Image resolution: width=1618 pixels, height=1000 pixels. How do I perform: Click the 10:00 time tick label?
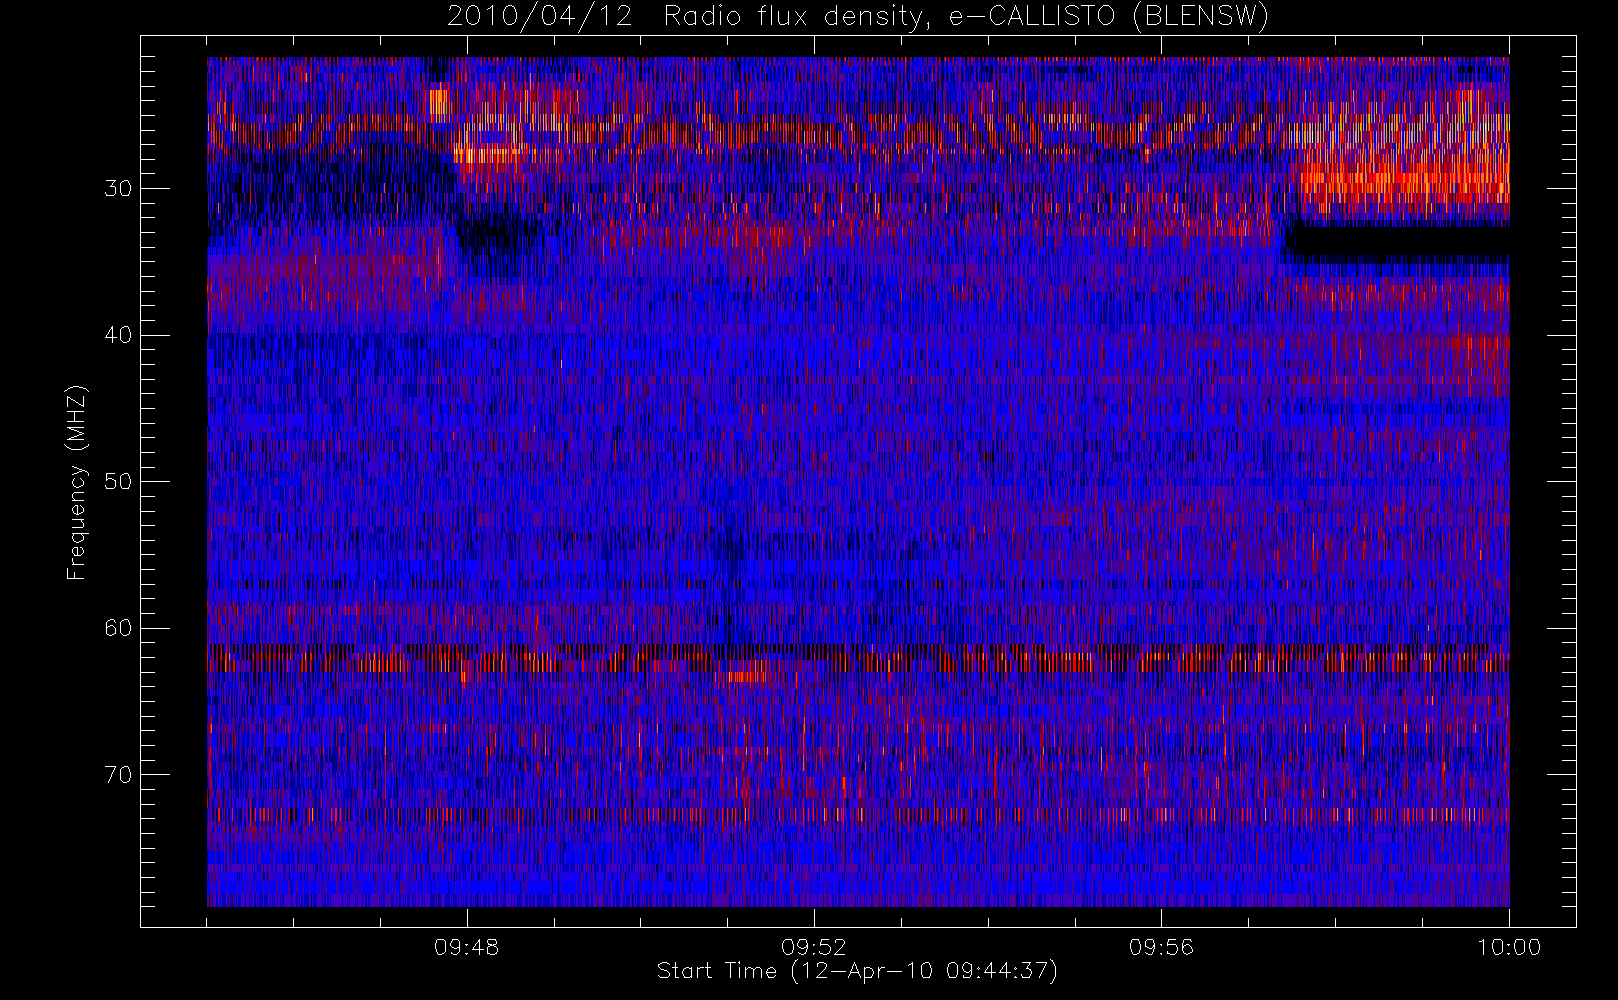1509,947
